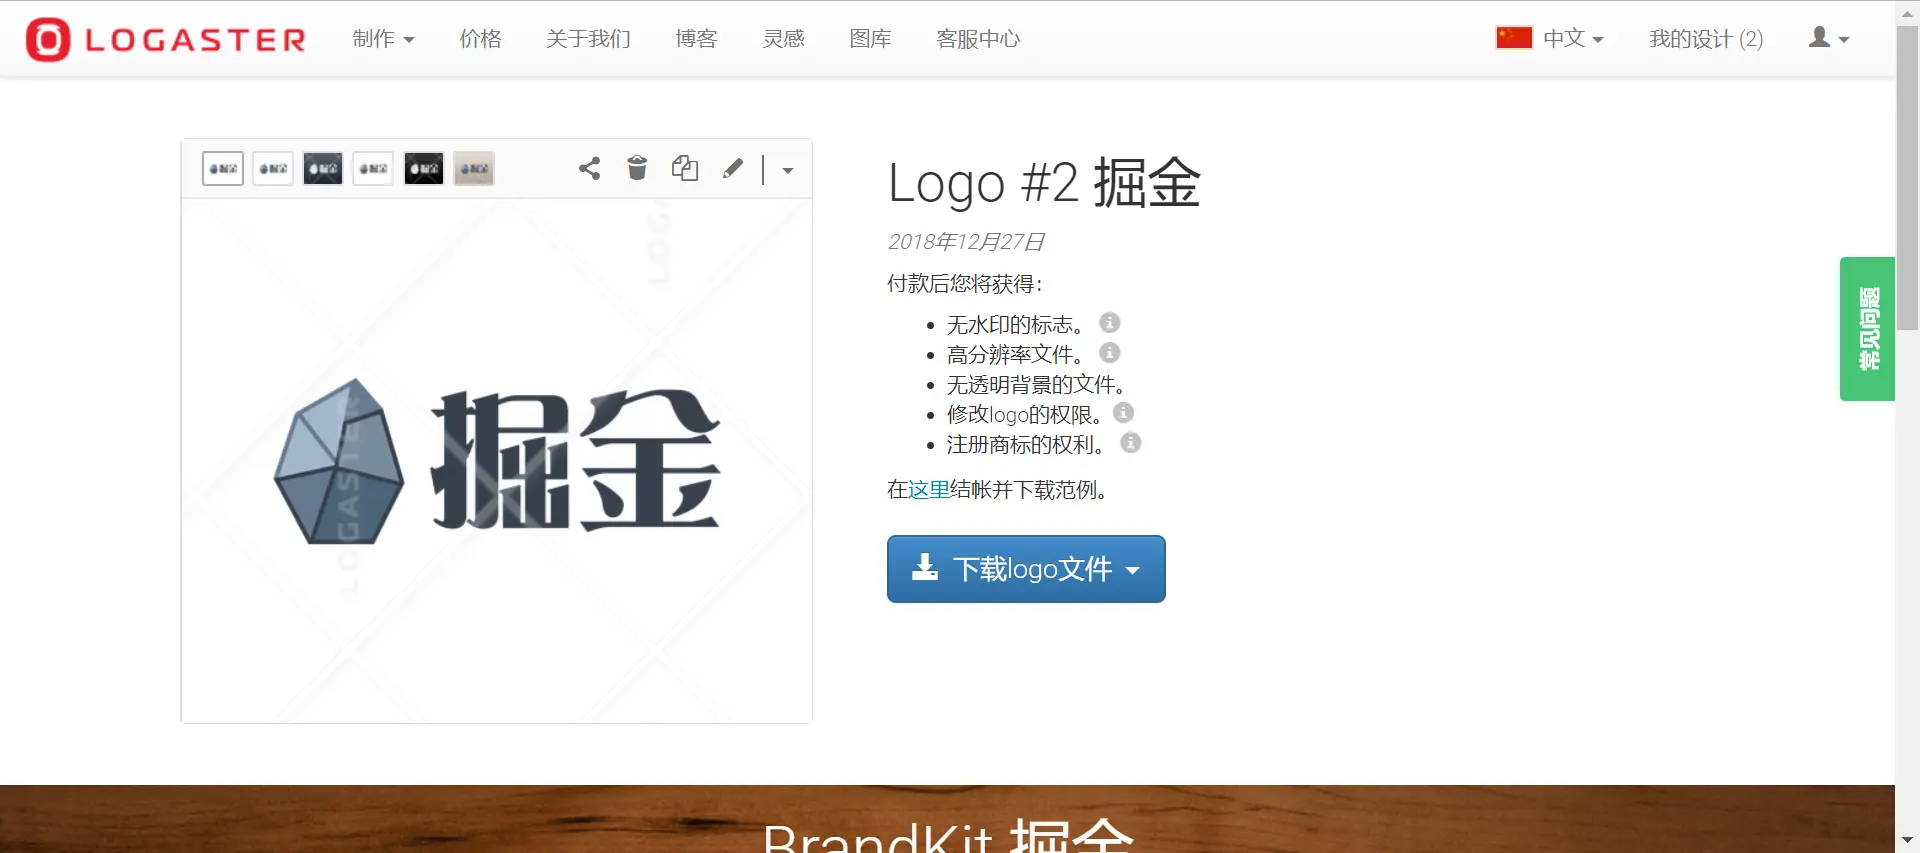Click the info icon beside 修改logo的权限
Viewport: 1920px width, 853px height.
tap(1124, 413)
